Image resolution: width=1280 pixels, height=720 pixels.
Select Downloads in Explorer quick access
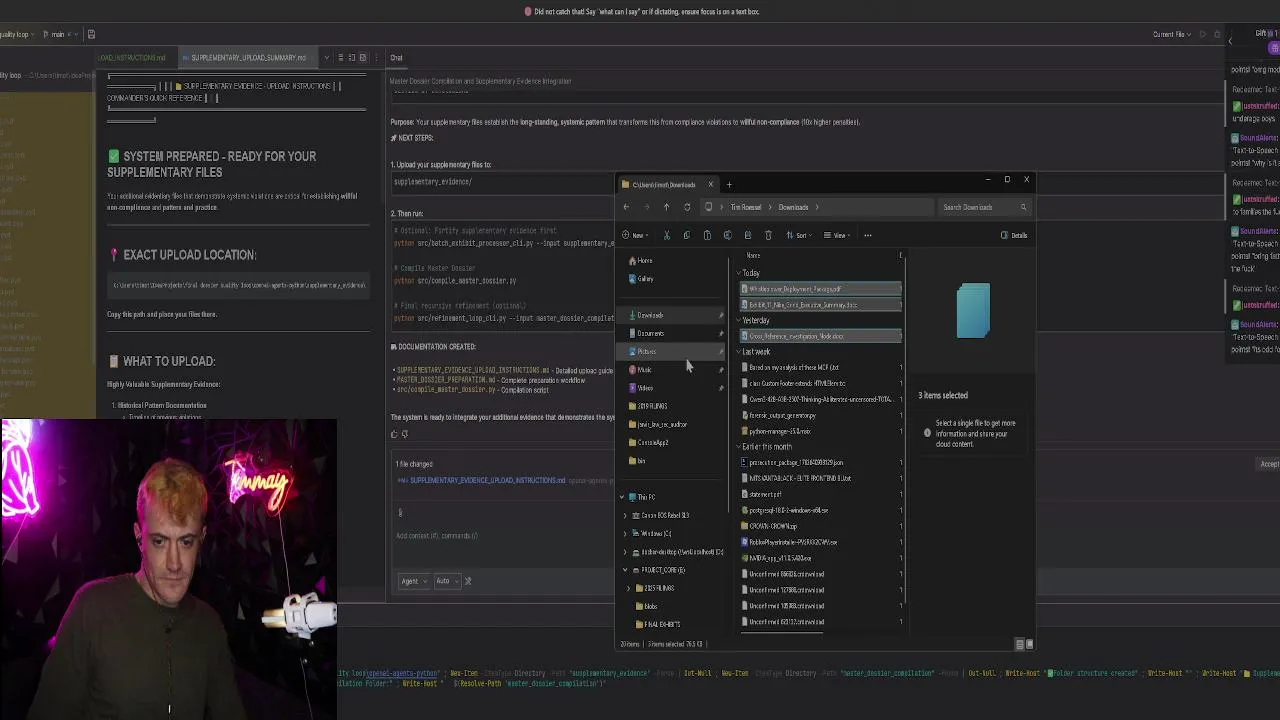(x=670, y=315)
